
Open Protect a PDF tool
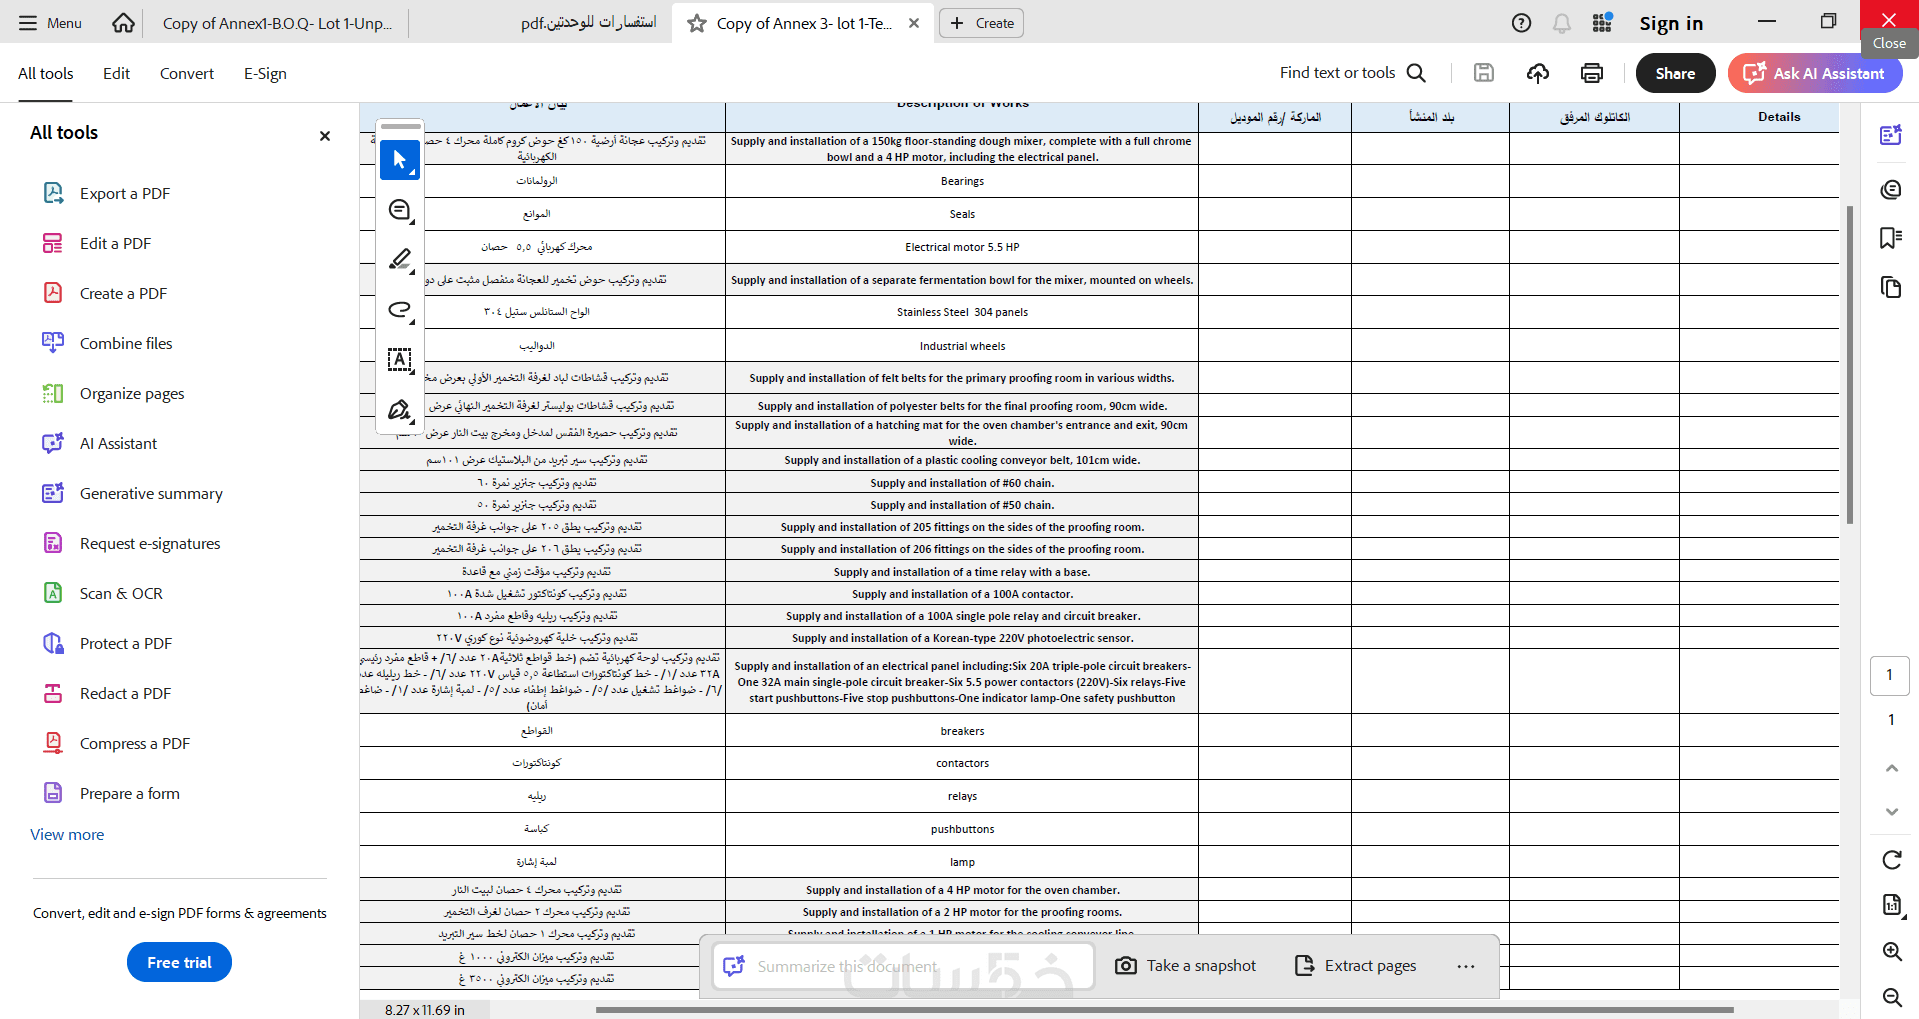(x=107, y=643)
